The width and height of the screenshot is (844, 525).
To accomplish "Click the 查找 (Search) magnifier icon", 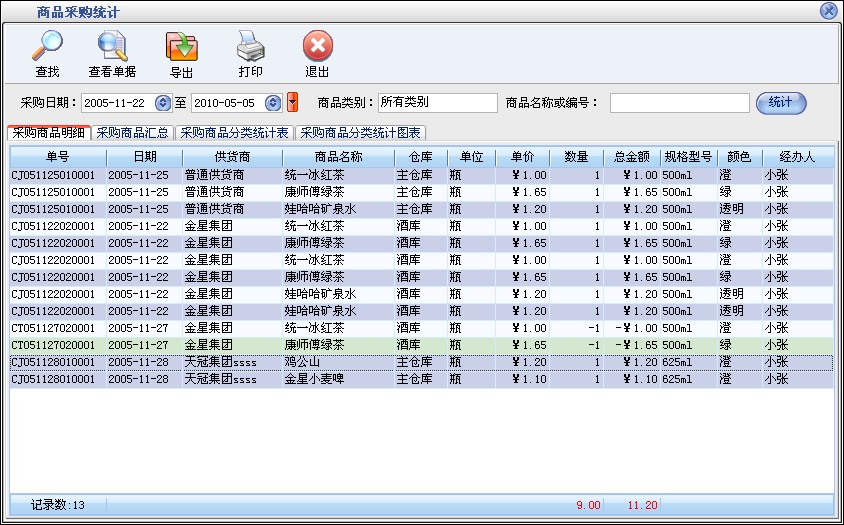I will pyautogui.click(x=47, y=48).
